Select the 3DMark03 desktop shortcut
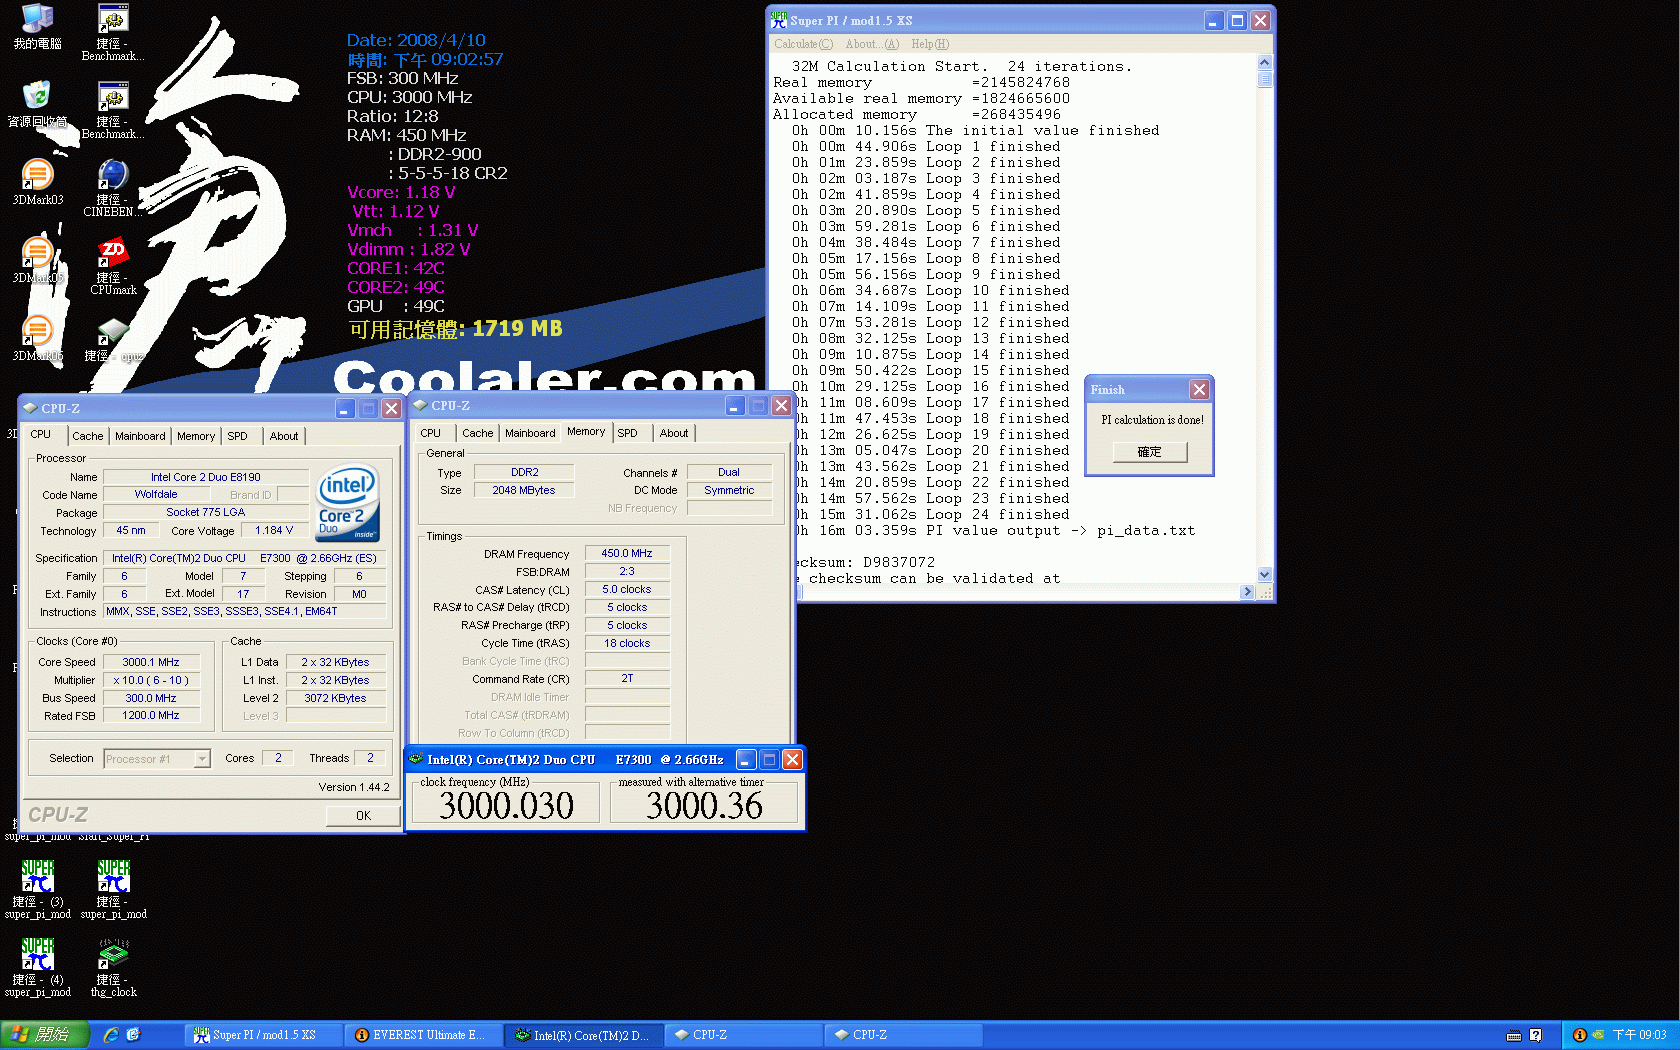This screenshot has height=1050, width=1680. [37, 182]
